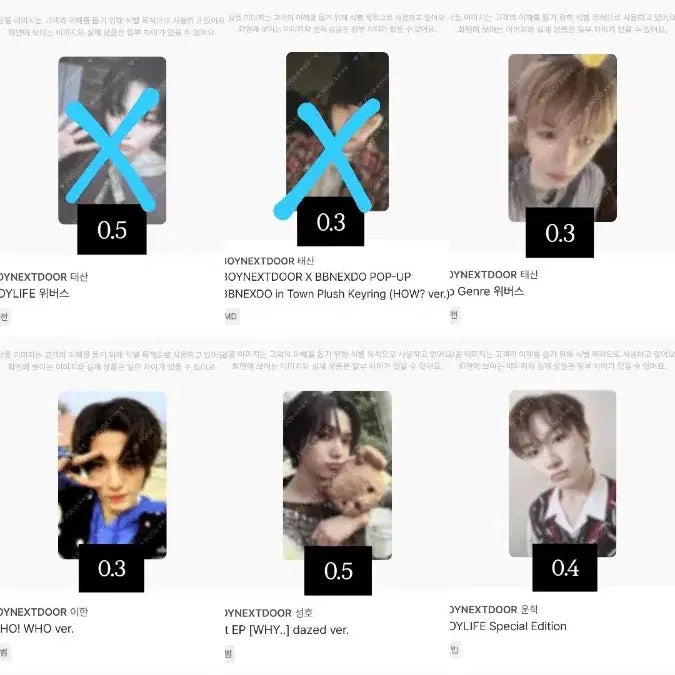Open the EP [WHY..] dazed ver. title
675x675 pixels.
(287, 630)
